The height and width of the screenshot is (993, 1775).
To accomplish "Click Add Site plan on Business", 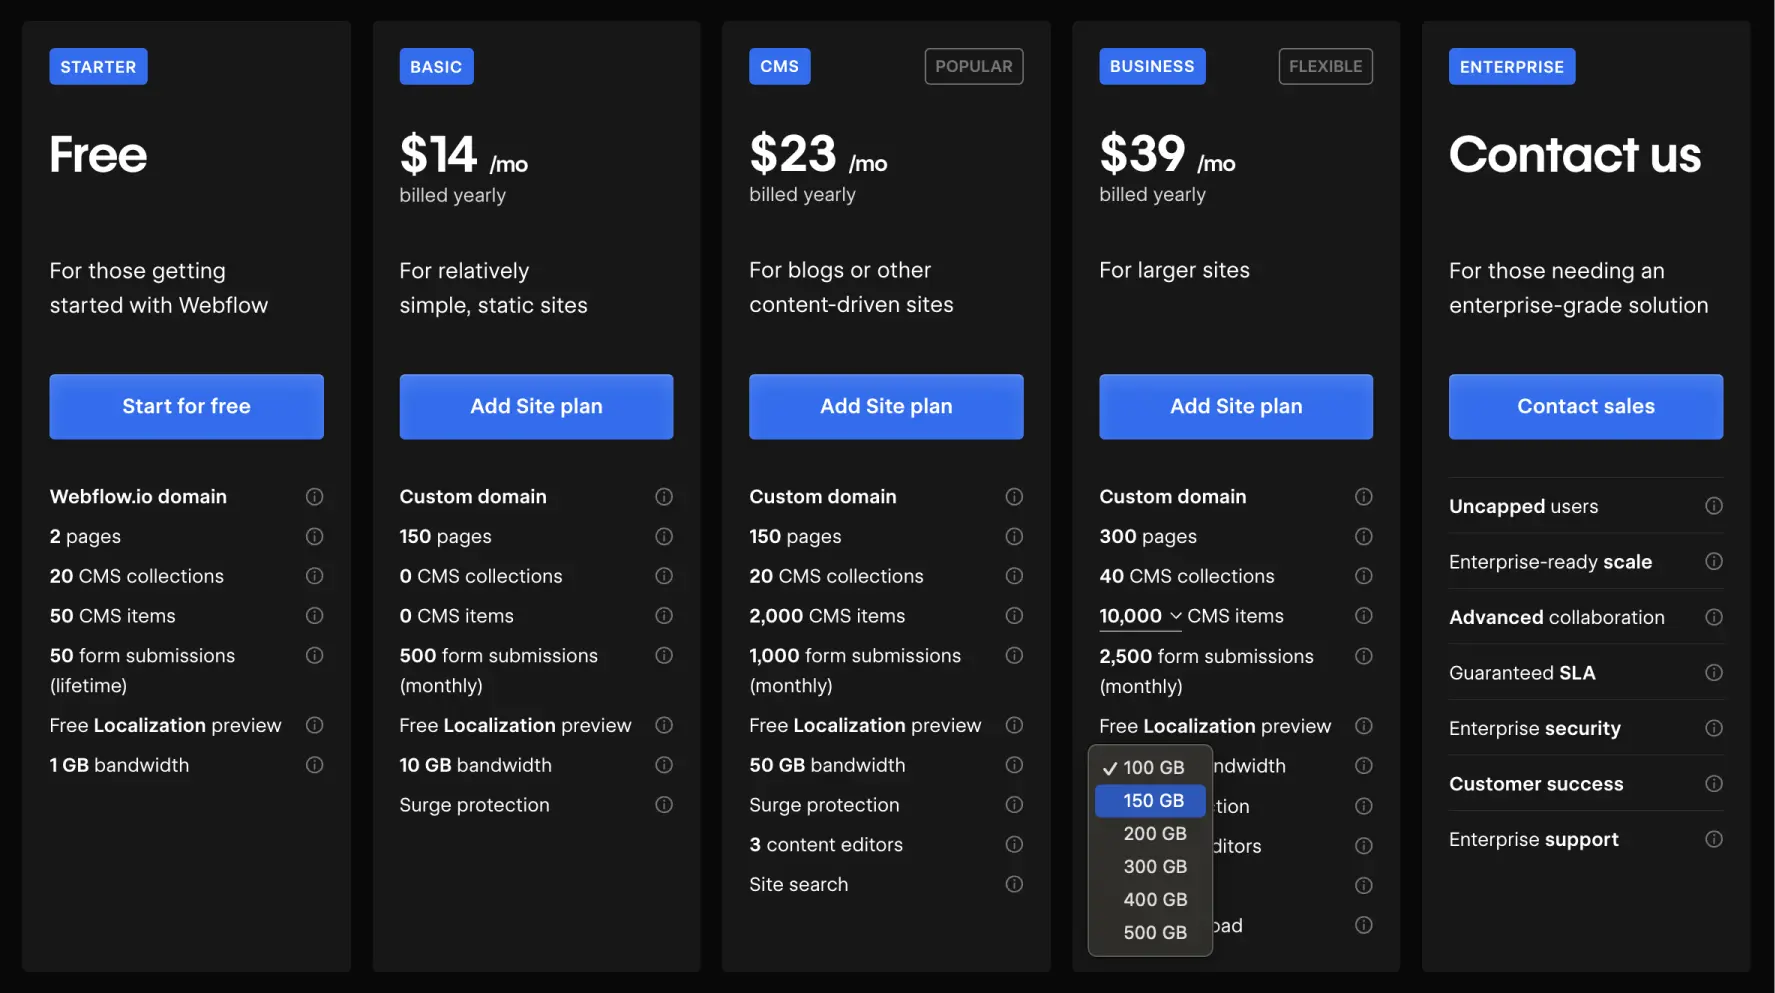I will tap(1236, 406).
